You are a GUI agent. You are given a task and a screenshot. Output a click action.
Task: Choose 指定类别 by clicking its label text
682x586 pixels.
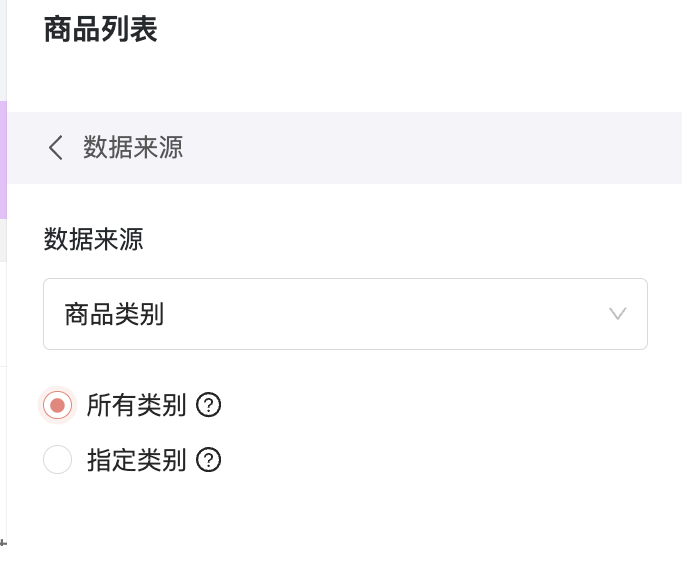pyautogui.click(x=136, y=460)
